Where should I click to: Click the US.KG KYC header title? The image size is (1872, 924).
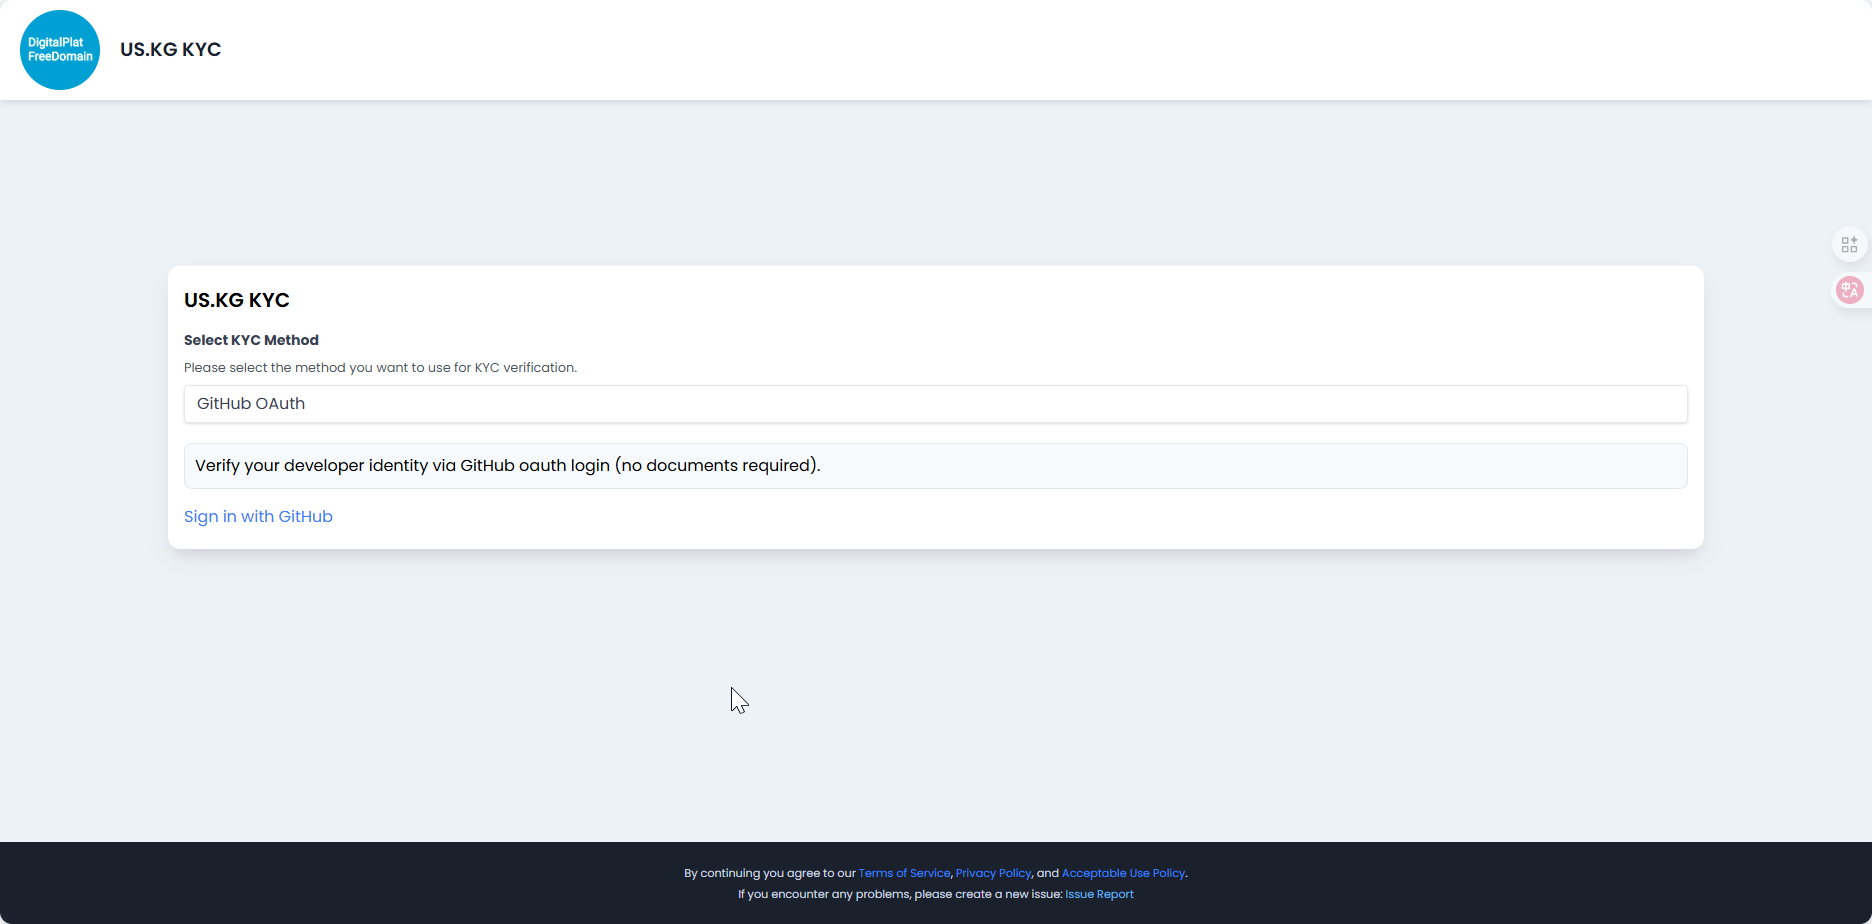[171, 49]
